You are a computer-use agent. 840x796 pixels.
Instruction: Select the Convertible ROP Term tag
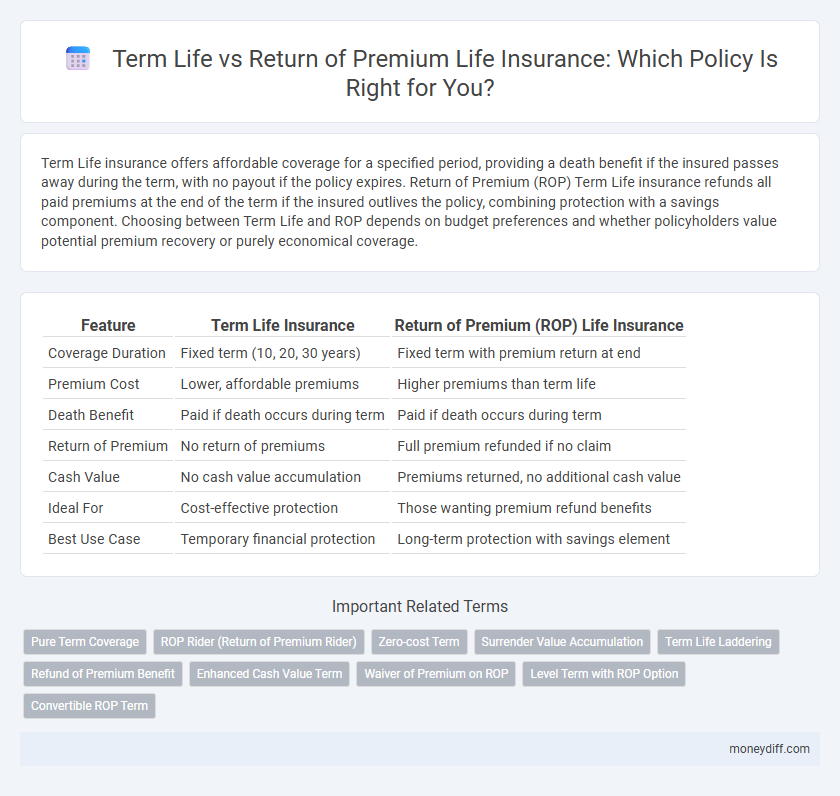(89, 706)
